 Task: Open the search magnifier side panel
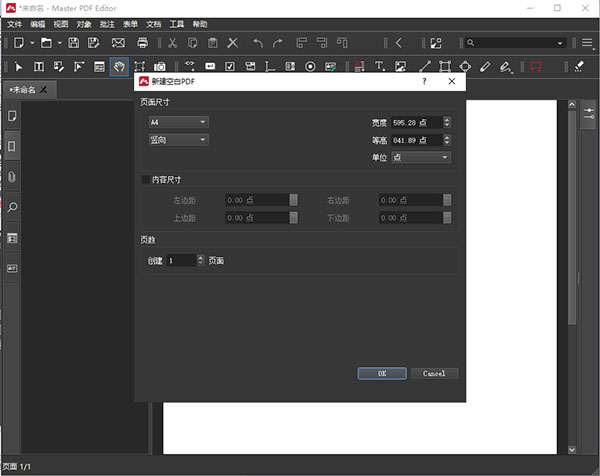click(x=13, y=207)
